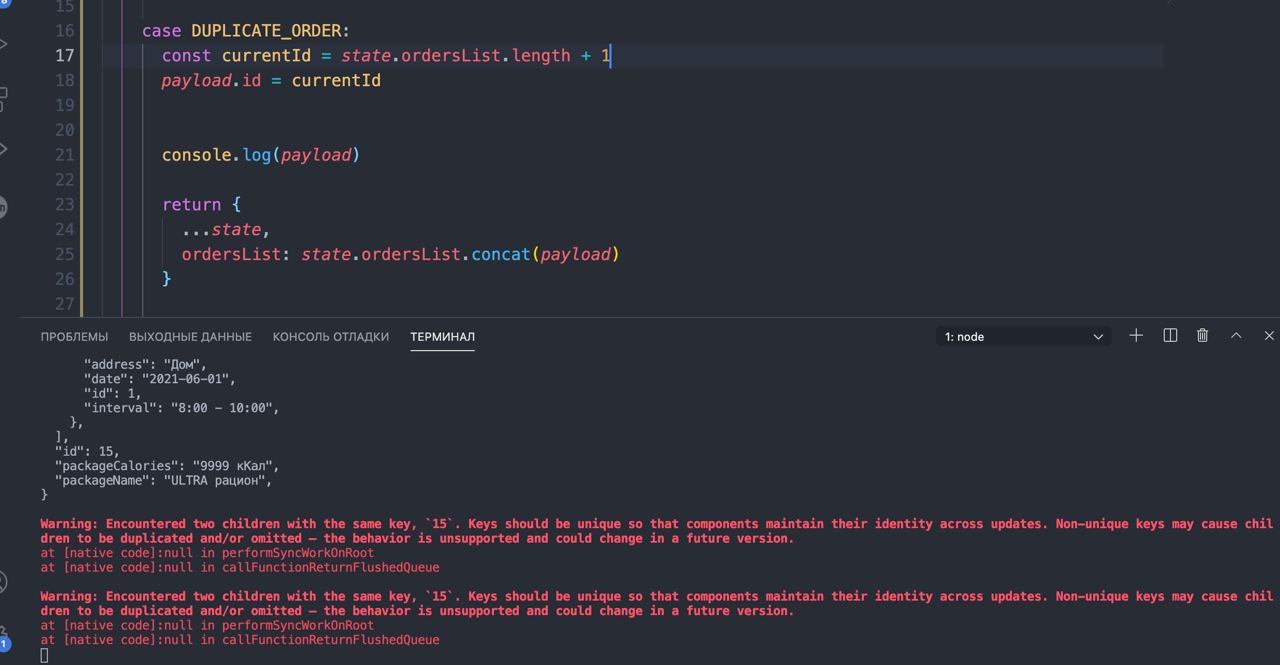Open a new terminal with plus icon
Viewport: 1280px width, 665px height.
click(x=1136, y=336)
